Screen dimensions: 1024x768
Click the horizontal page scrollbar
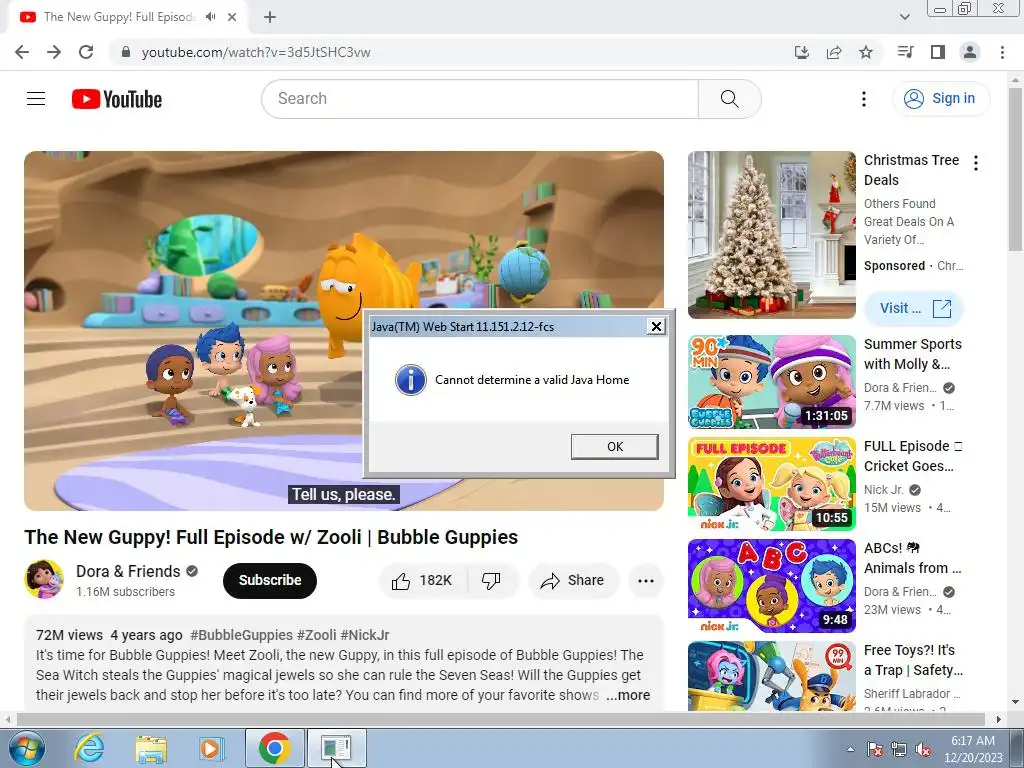[502, 719]
